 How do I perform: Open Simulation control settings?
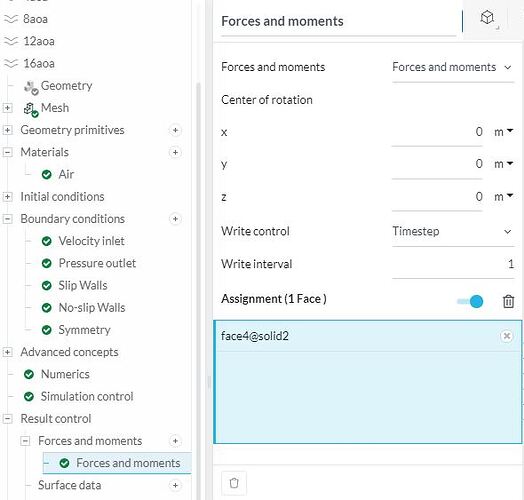(87, 396)
